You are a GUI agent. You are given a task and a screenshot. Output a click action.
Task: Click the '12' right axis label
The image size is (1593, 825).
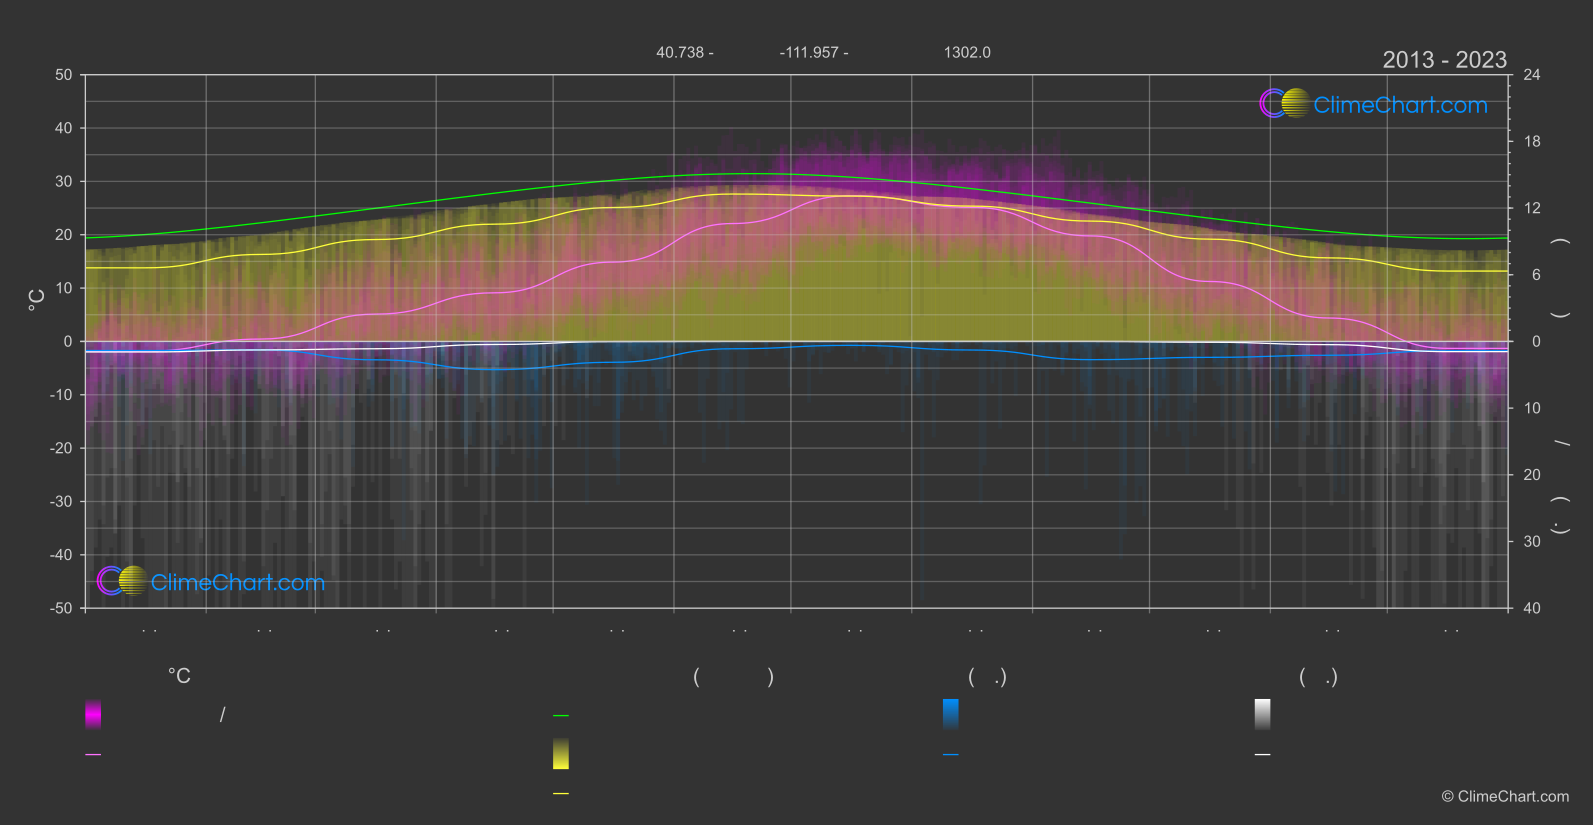[x=1532, y=208]
